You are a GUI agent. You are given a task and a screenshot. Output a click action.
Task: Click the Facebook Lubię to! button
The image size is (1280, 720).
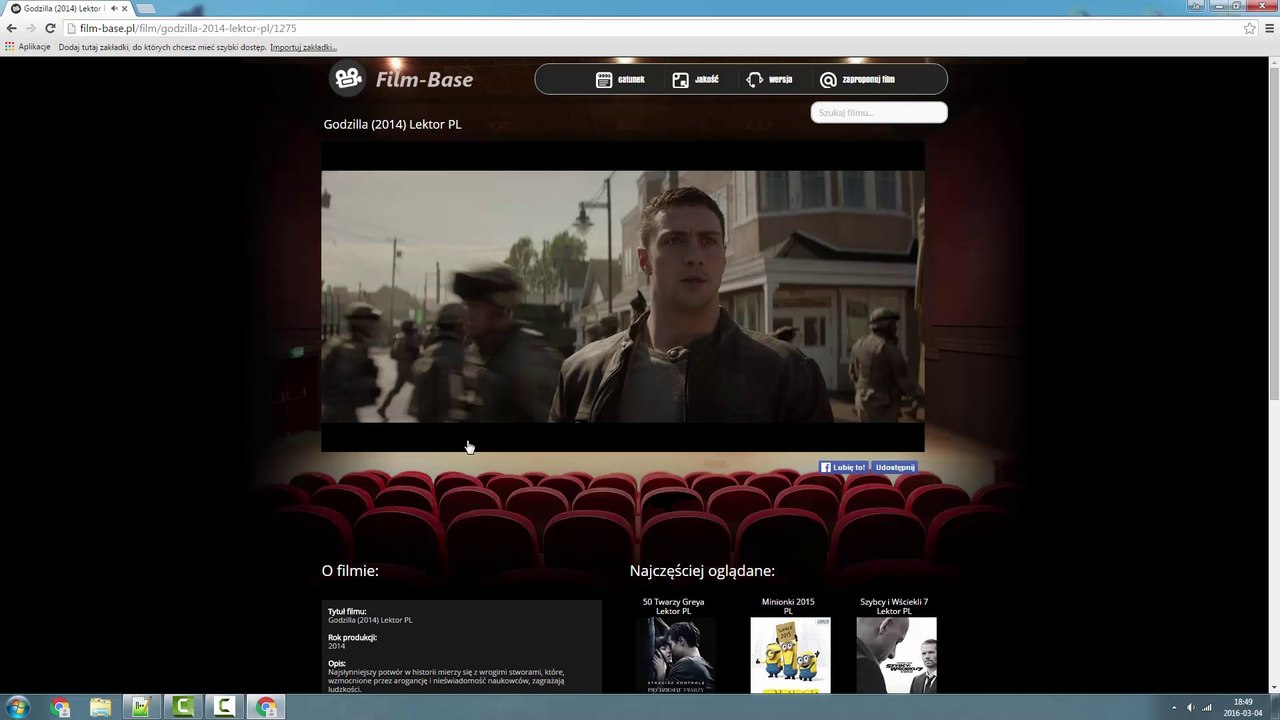[x=843, y=467]
